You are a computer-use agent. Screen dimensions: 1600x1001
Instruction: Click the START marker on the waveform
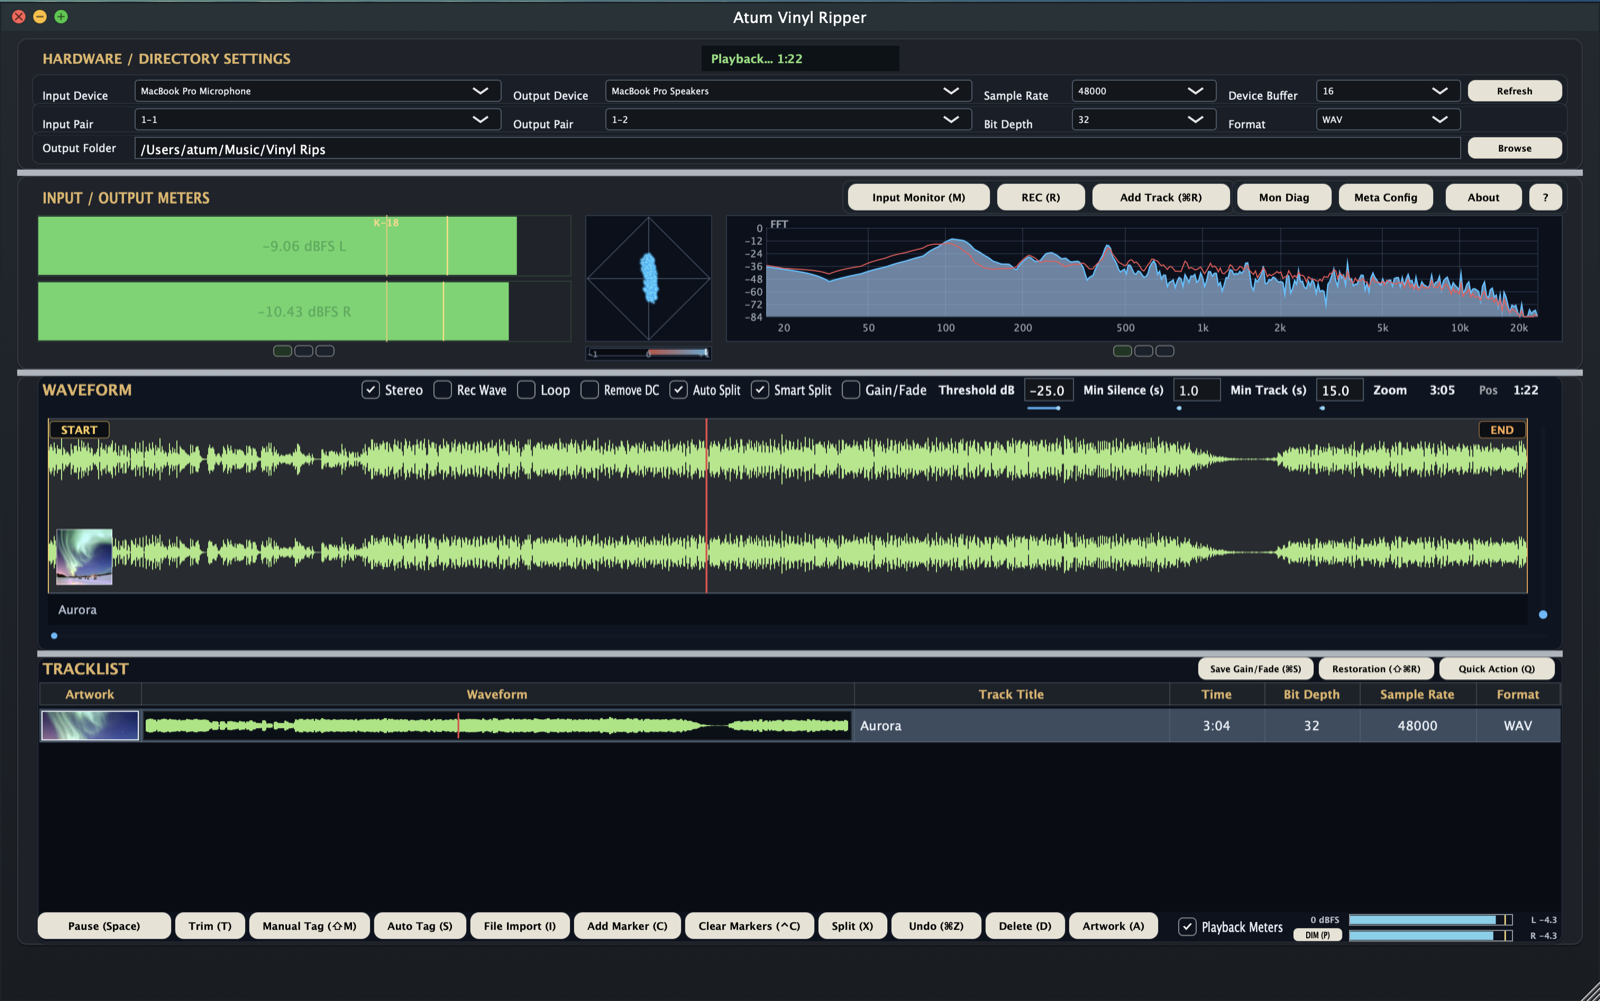pyautogui.click(x=79, y=429)
